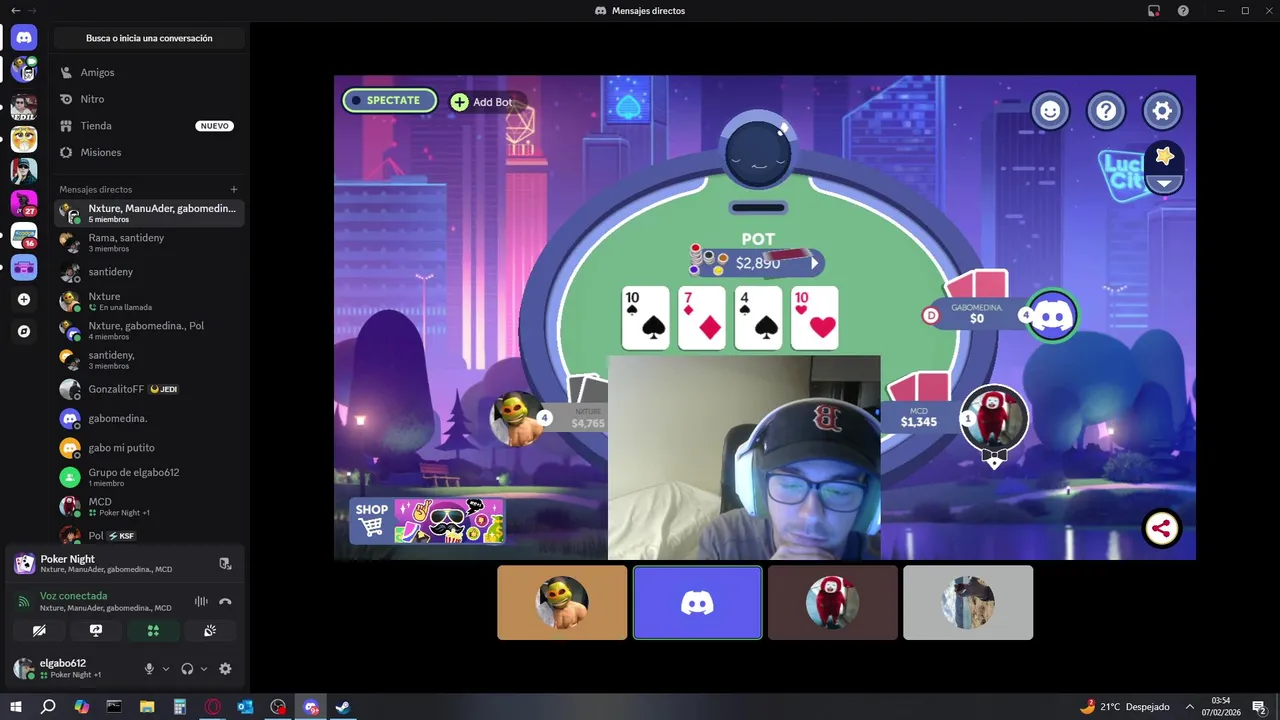The height and width of the screenshot is (720, 1280).
Task: Open the Amigos tab
Action: point(149,72)
